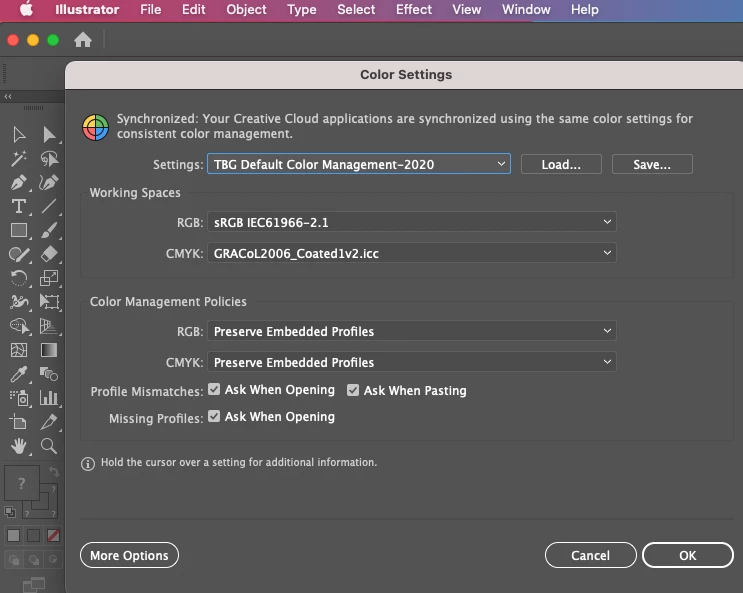Set paint to None (red slash)
Viewport: 743px width, 593px height.
53,536
